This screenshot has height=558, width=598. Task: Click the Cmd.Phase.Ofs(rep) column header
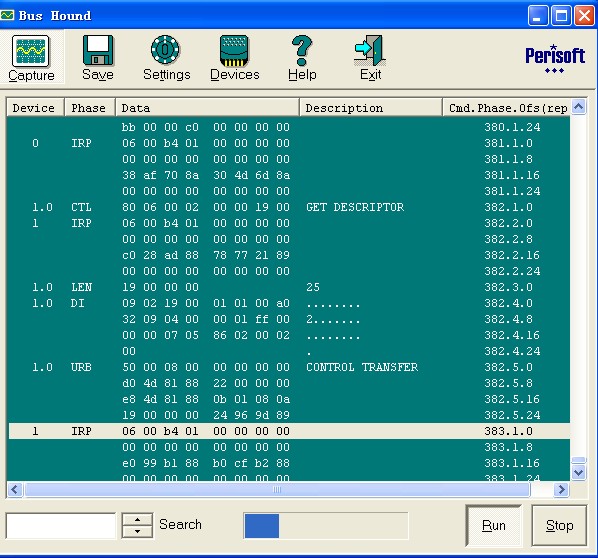506,108
